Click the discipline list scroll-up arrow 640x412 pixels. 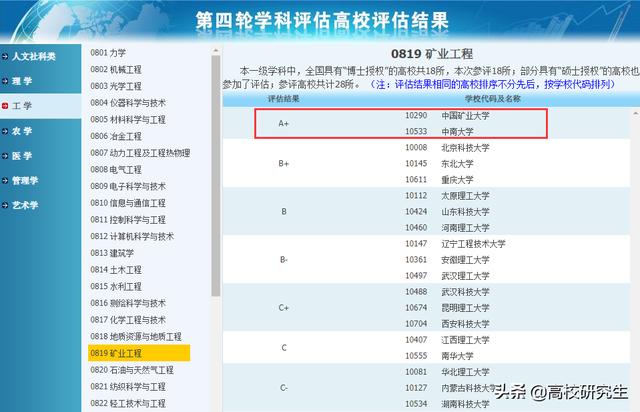tap(216, 51)
